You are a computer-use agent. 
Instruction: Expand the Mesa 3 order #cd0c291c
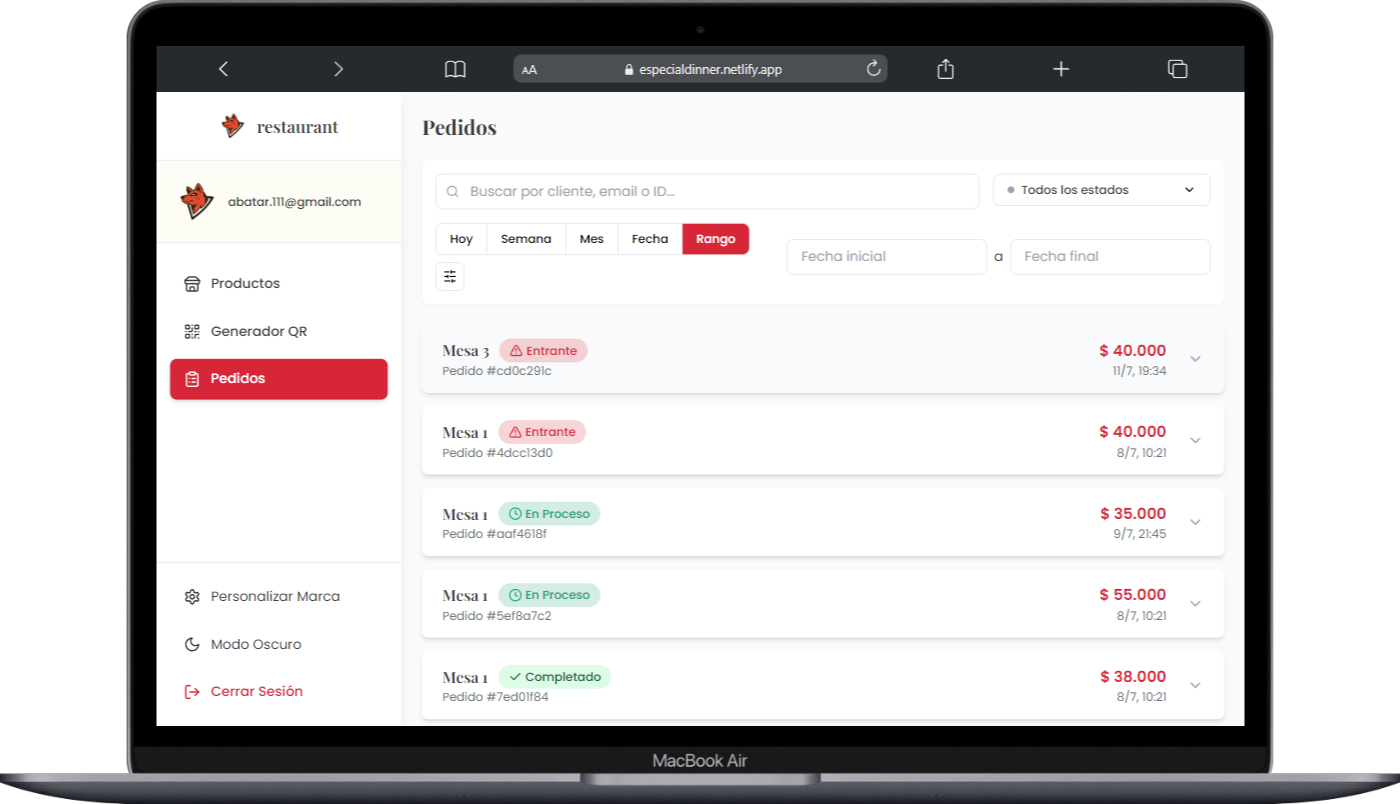click(1195, 359)
